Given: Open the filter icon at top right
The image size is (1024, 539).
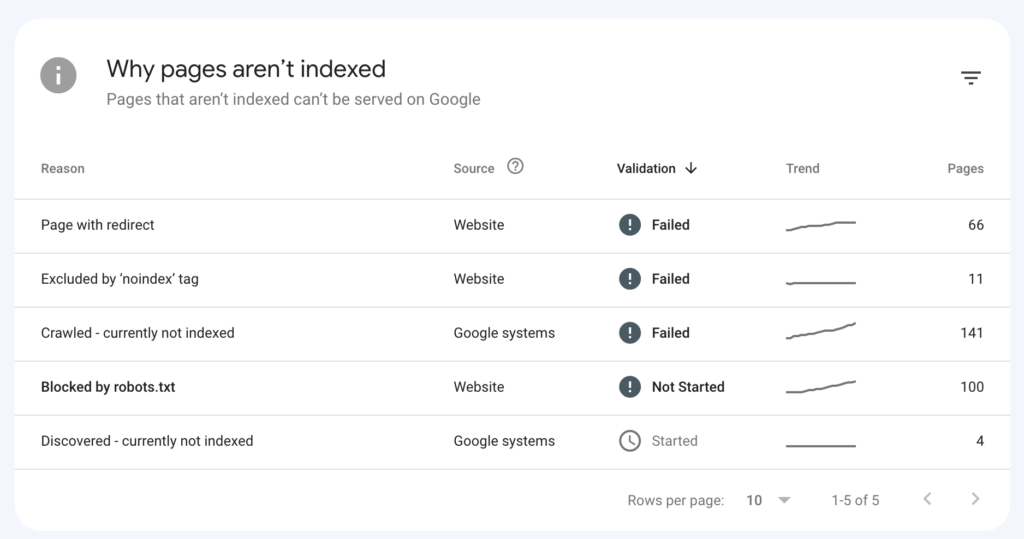Looking at the screenshot, I should [970, 78].
